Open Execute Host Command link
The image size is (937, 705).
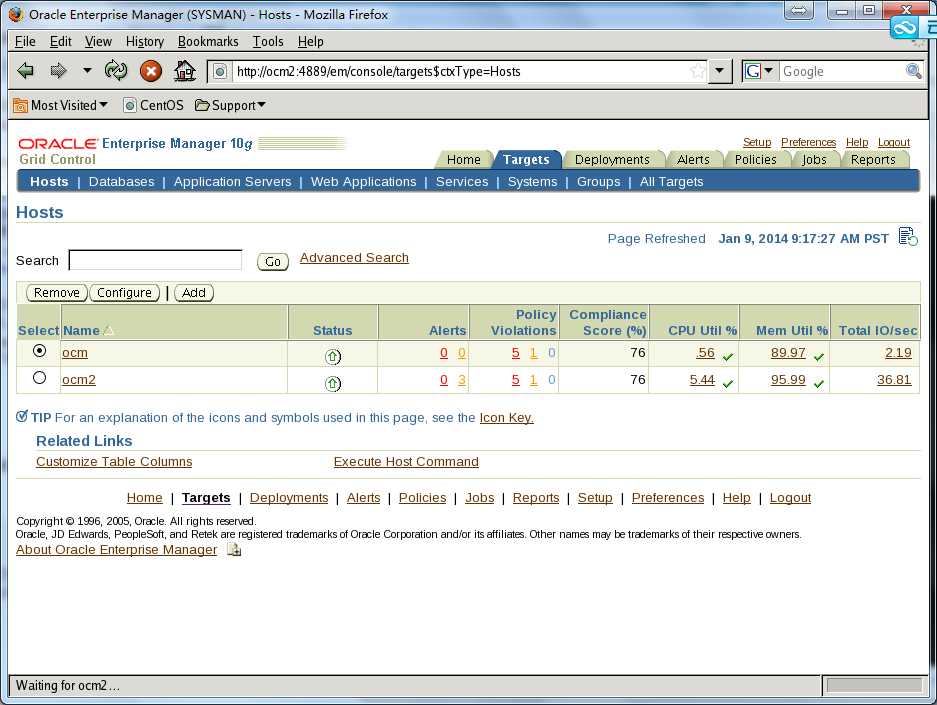click(406, 462)
